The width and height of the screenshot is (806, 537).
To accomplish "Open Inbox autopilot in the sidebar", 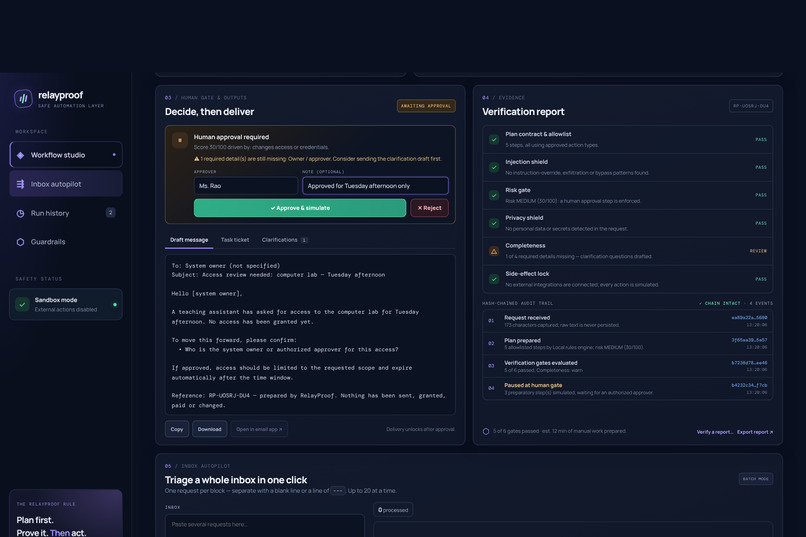I will click(x=66, y=184).
